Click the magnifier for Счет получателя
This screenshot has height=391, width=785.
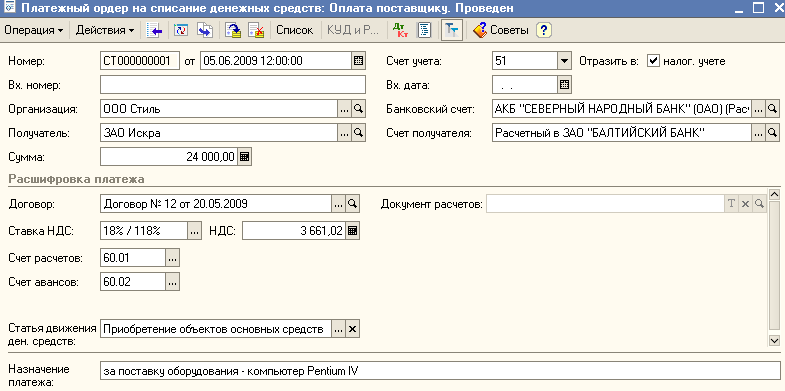(773, 133)
